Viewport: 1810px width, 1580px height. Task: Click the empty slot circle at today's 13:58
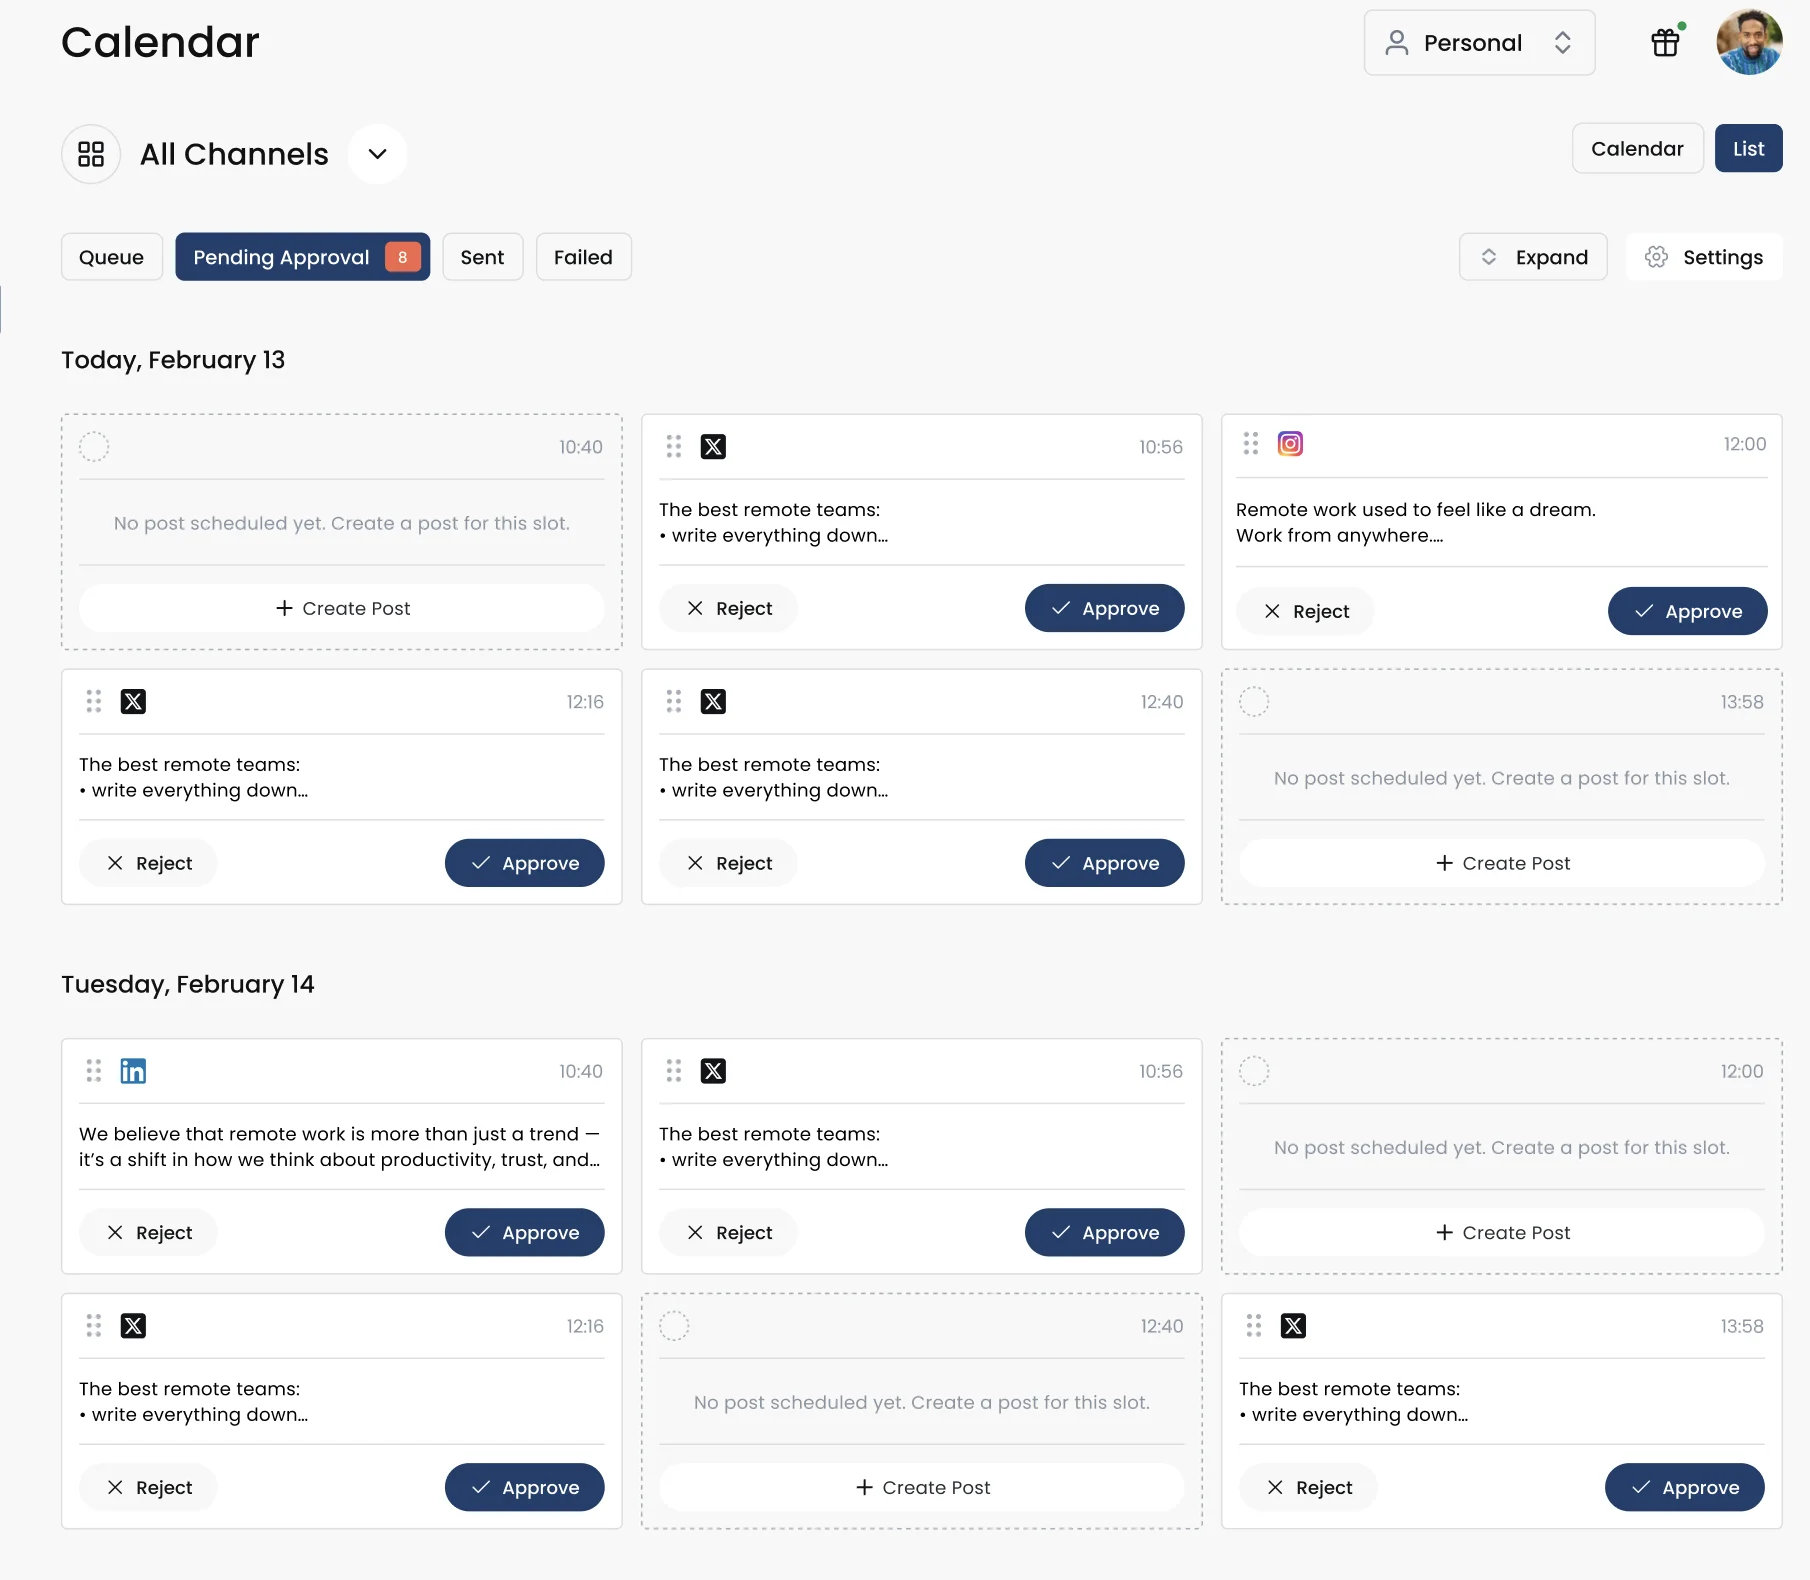pos(1254,702)
